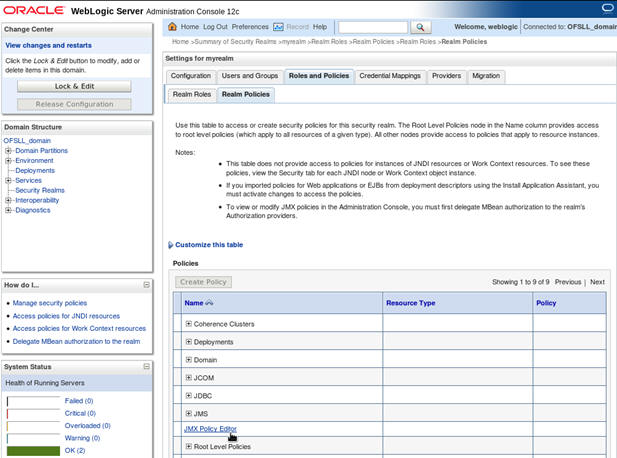This screenshot has height=458, width=617.
Task: Expand Coherence Clusters policy row
Action: pos(188,323)
